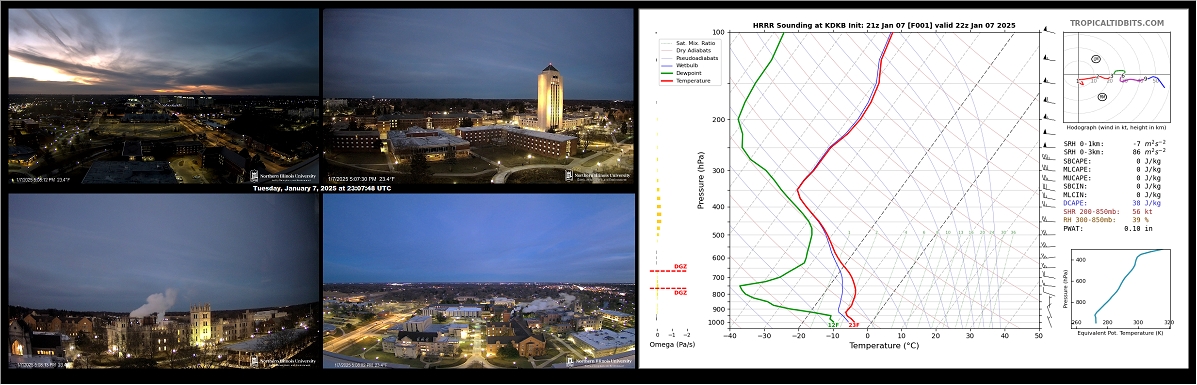Click the Tuesday, January 7, 2025 timestamp bar
Screen dimensions: 1197x385
[321, 189]
